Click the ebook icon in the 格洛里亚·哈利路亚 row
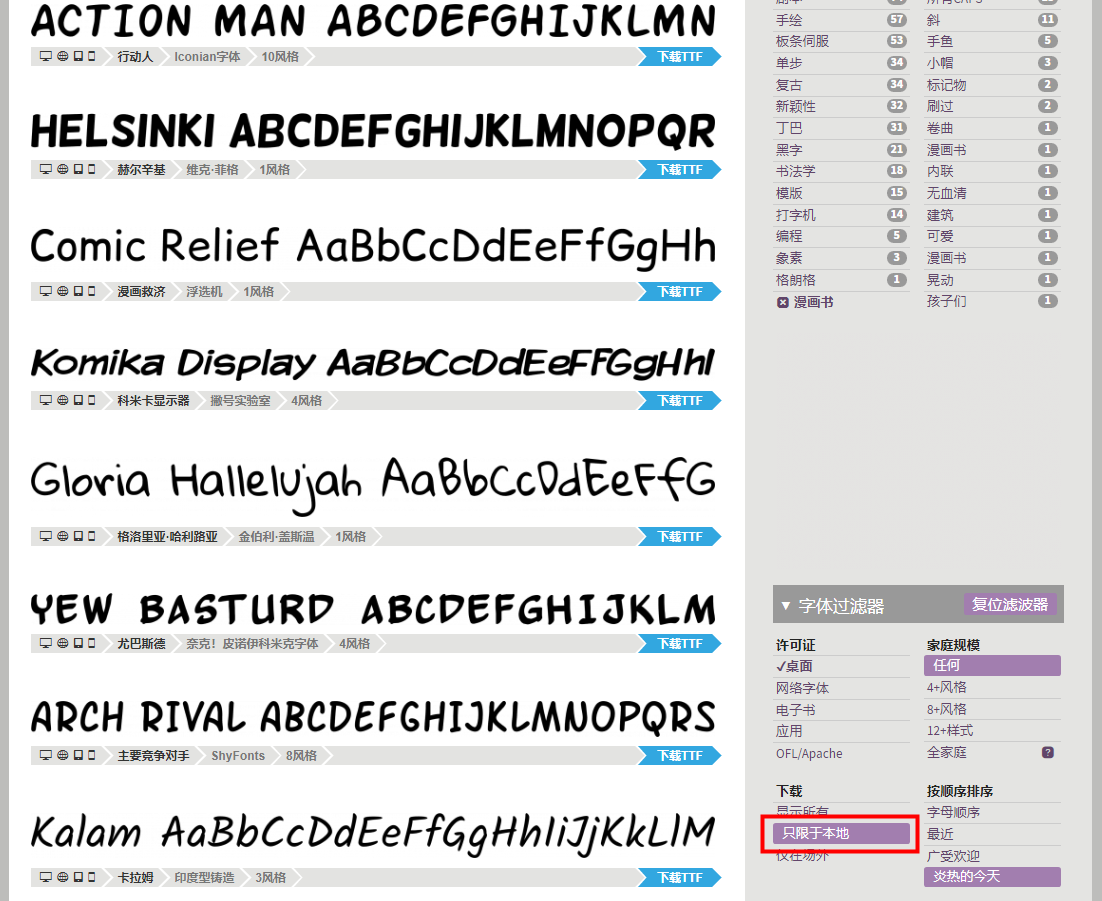This screenshot has height=901, width=1102. coord(79,536)
